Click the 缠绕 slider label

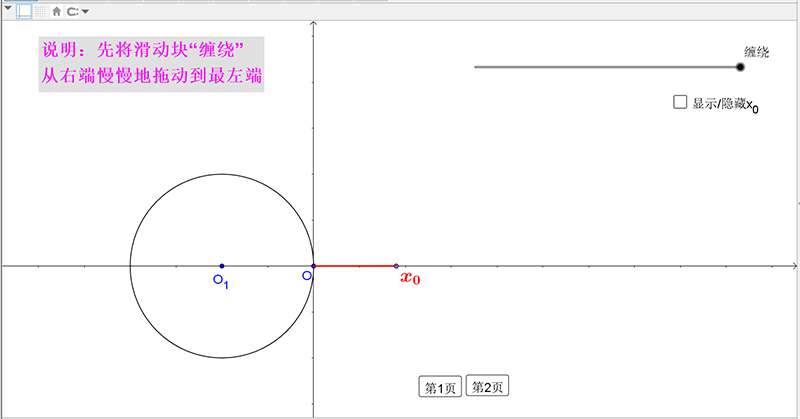point(756,52)
